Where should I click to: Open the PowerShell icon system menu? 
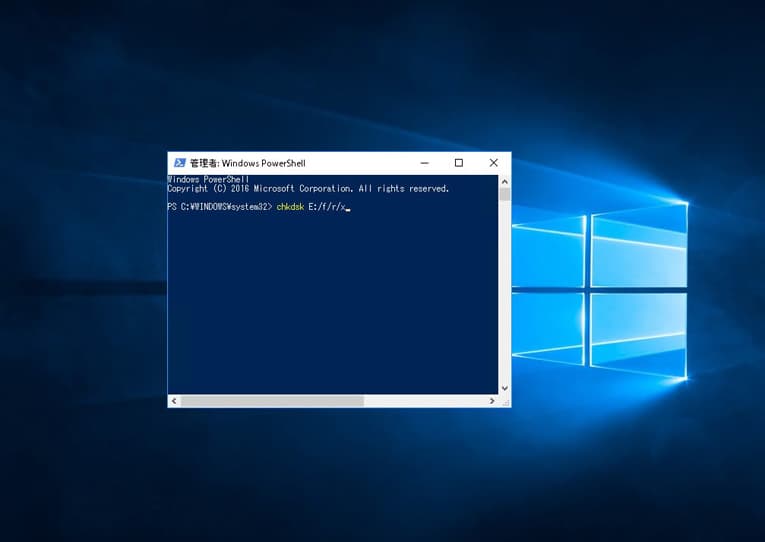[179, 163]
